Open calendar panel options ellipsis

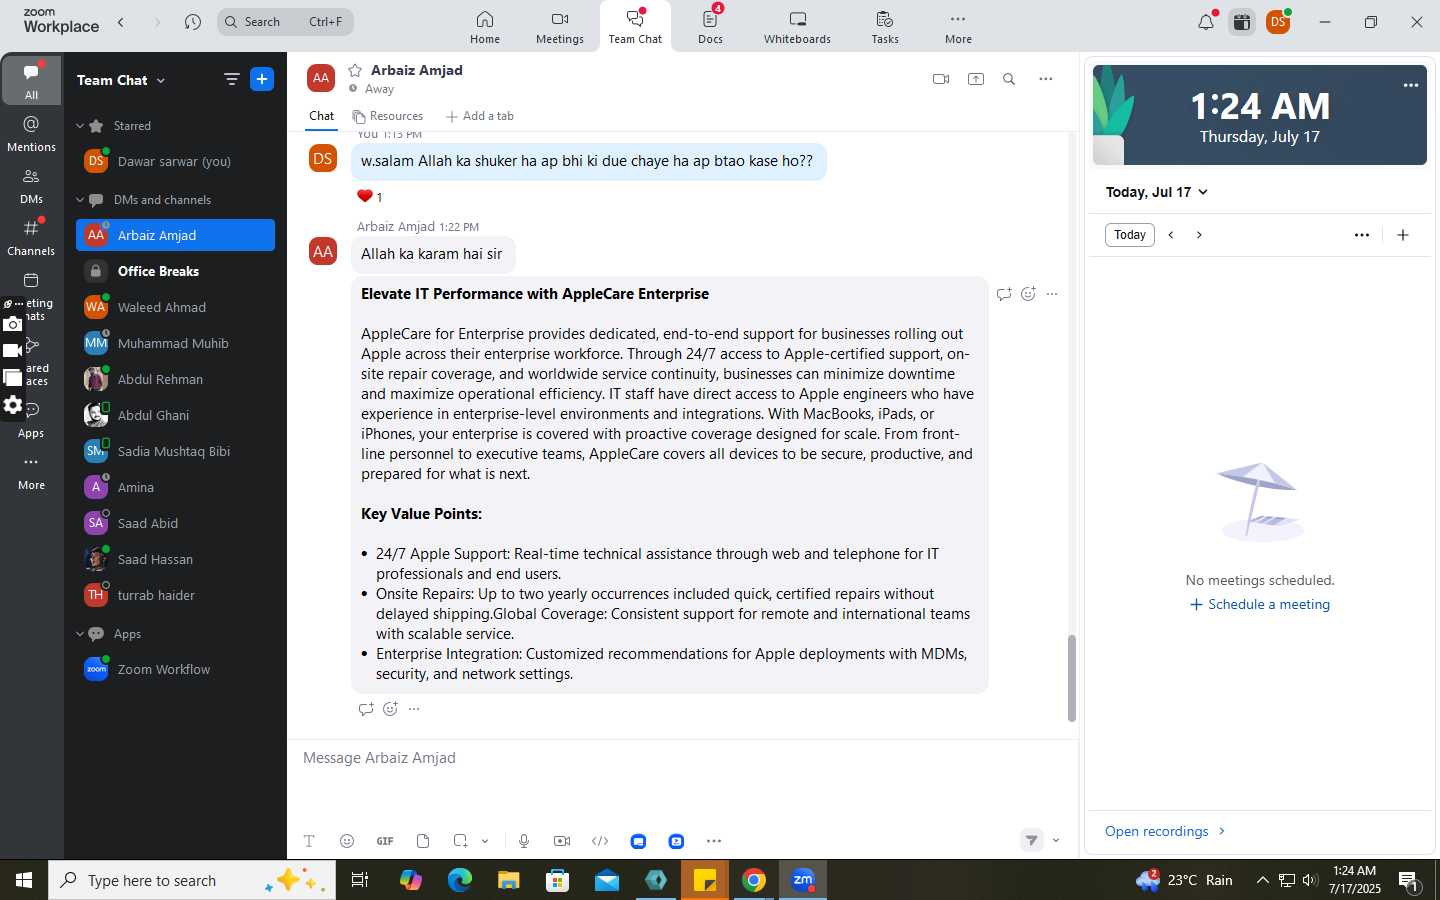click(1362, 235)
